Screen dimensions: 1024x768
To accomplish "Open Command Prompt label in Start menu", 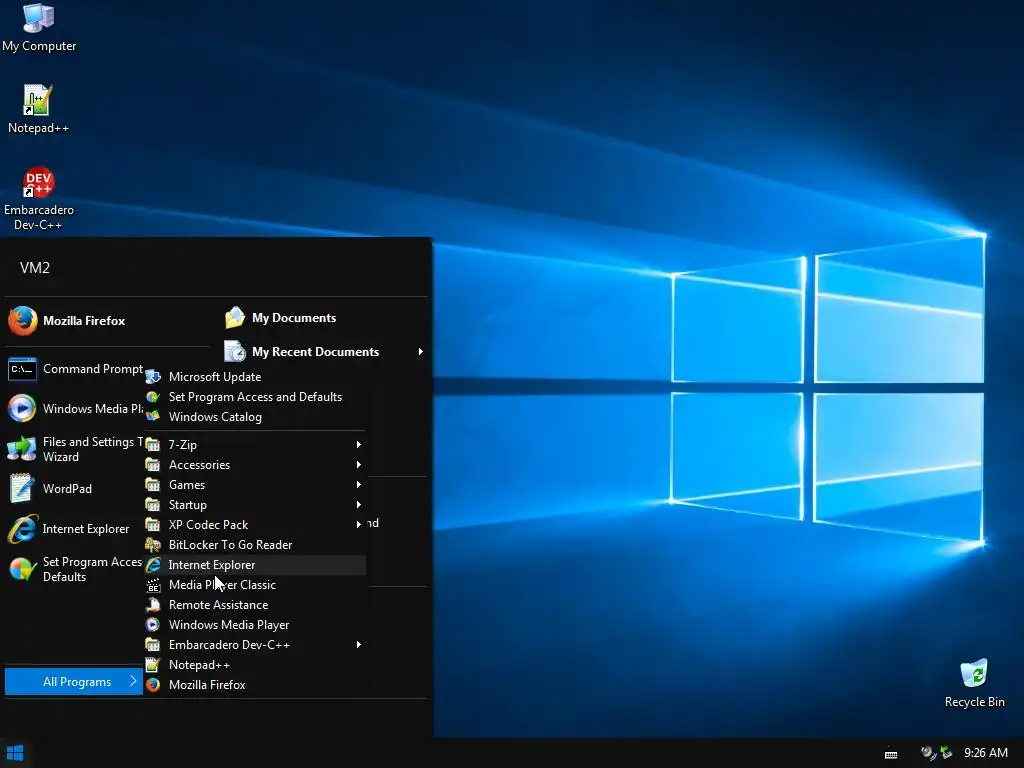I will point(93,369).
